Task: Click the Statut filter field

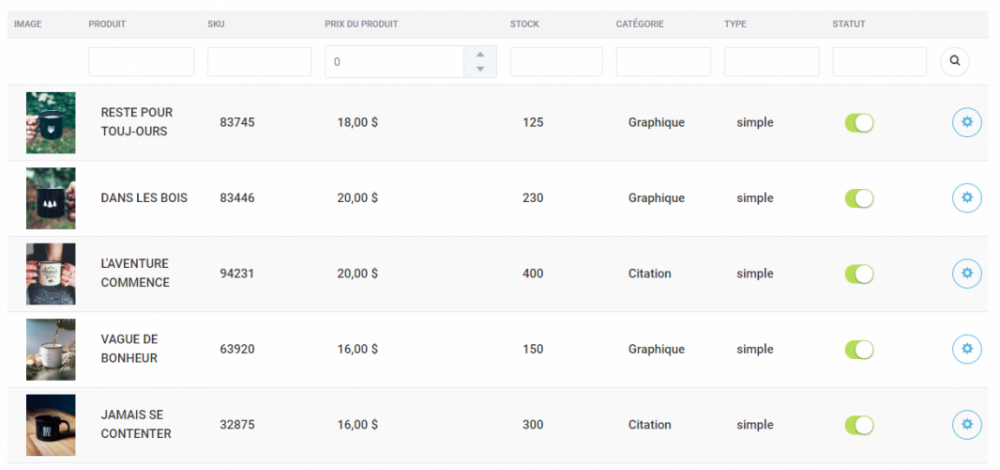Action: [x=879, y=62]
